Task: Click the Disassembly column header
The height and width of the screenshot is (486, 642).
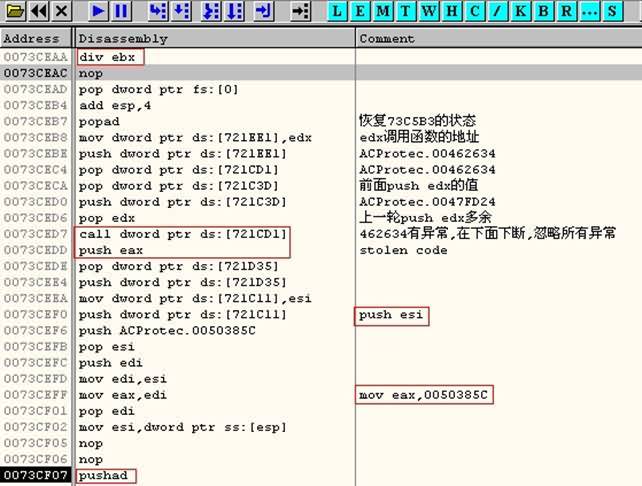Action: 215,39
